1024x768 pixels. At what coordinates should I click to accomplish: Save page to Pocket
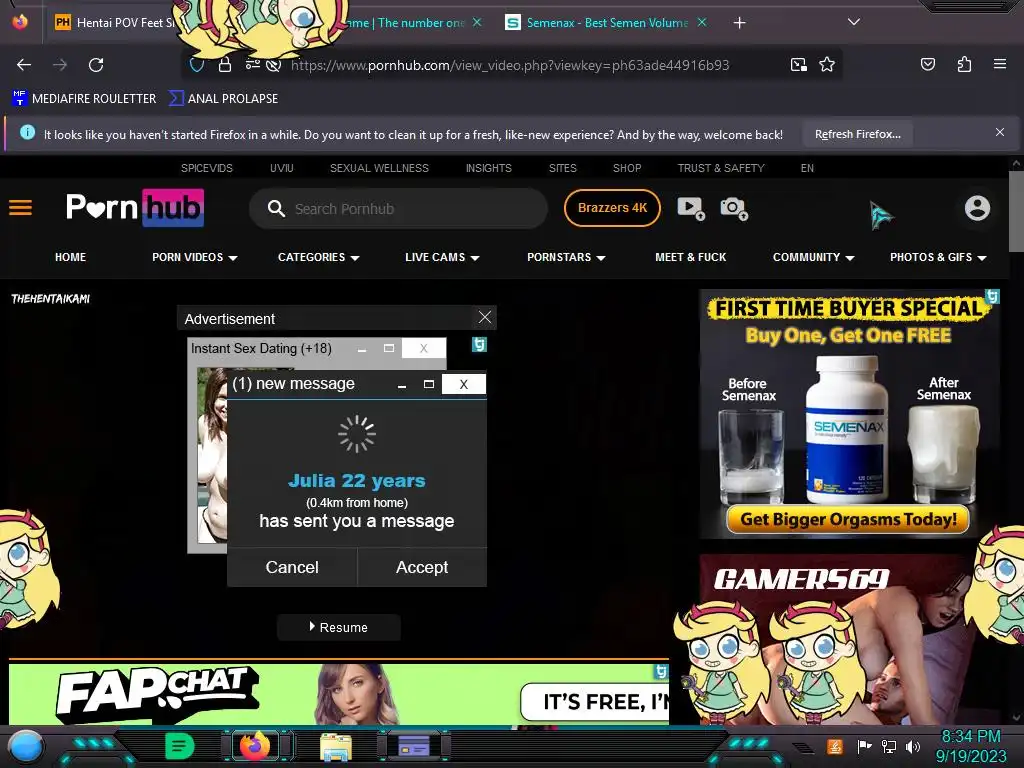pyautogui.click(x=927, y=64)
